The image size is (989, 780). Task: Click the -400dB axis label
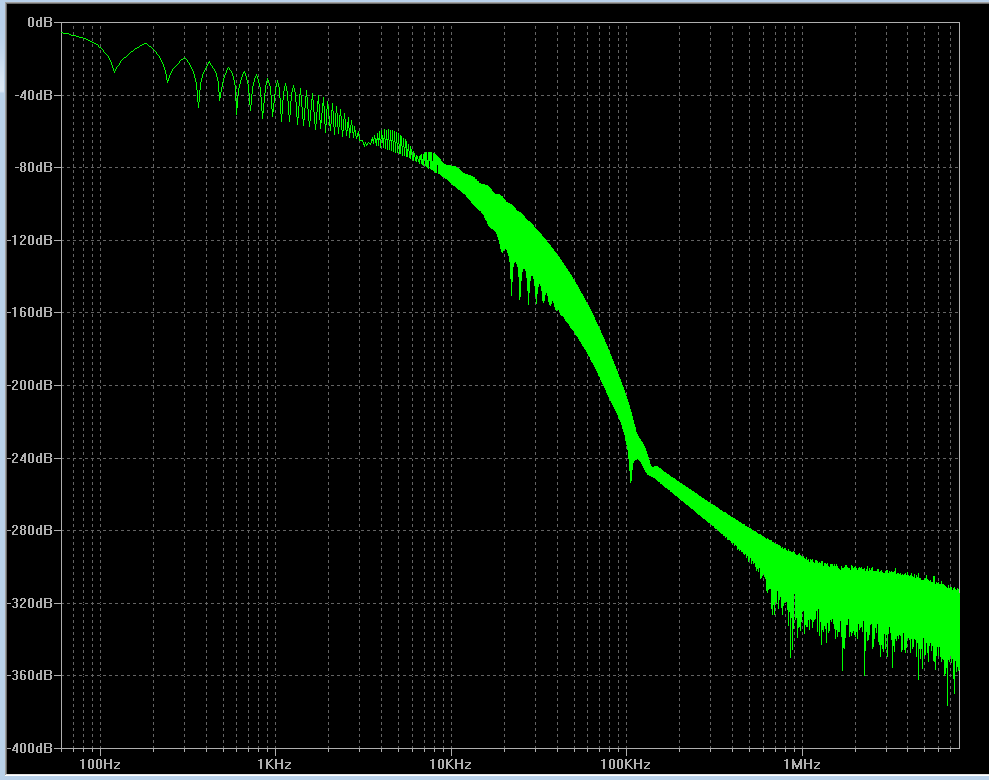pos(30,748)
